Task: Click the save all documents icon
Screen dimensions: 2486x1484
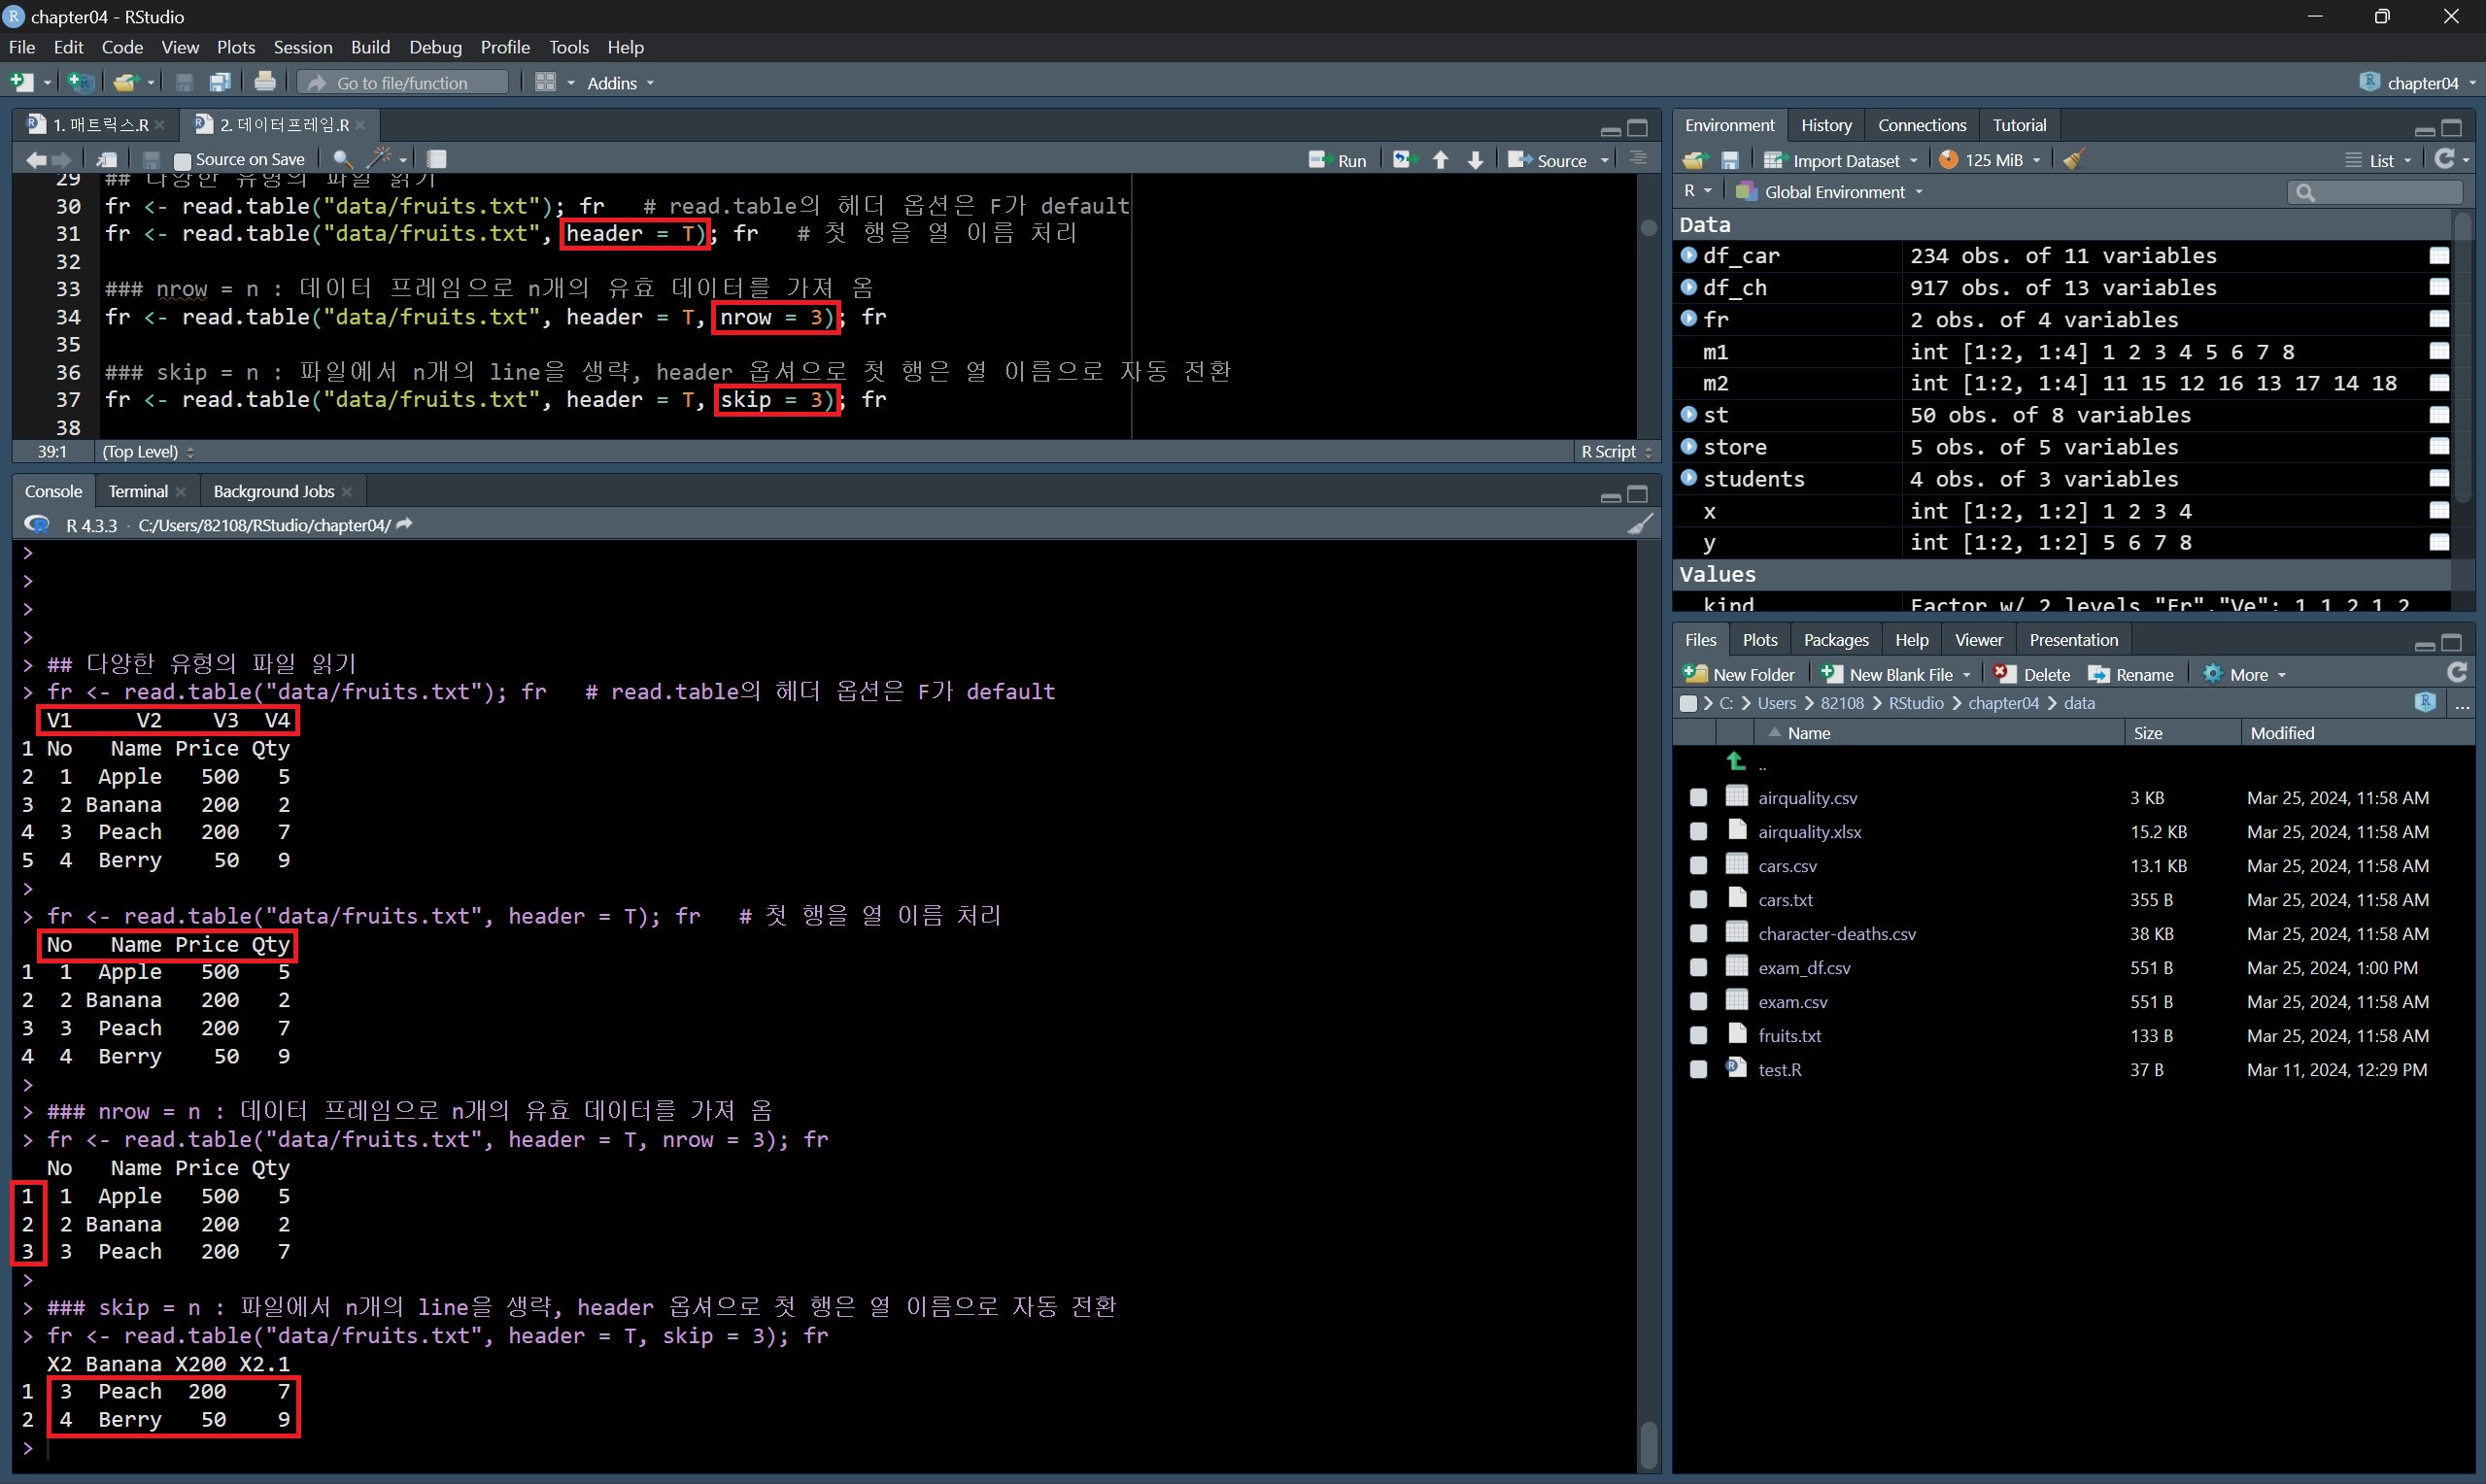Action: [x=220, y=82]
